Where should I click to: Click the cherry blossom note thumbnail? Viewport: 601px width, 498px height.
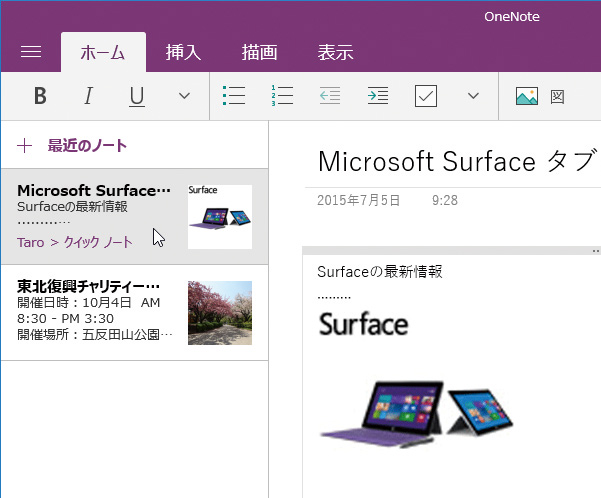click(220, 313)
